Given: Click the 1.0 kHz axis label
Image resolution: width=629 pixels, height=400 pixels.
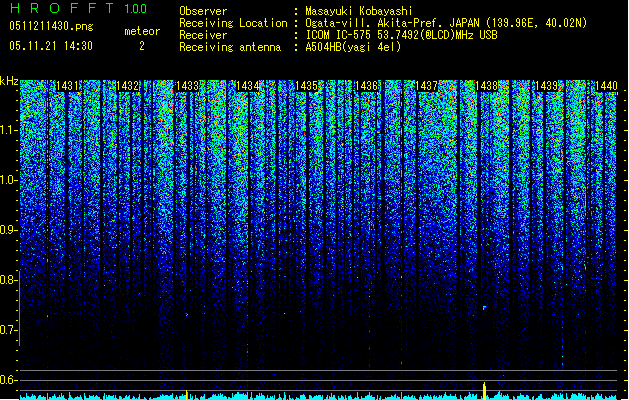Looking at the screenshot, I should pyautogui.click(x=8, y=180).
